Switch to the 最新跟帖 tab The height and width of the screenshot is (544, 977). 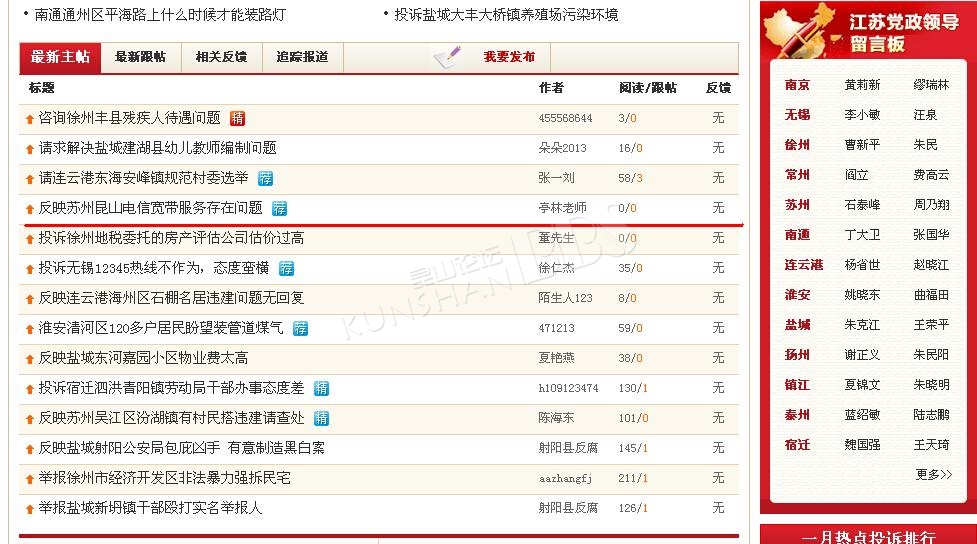click(x=140, y=57)
